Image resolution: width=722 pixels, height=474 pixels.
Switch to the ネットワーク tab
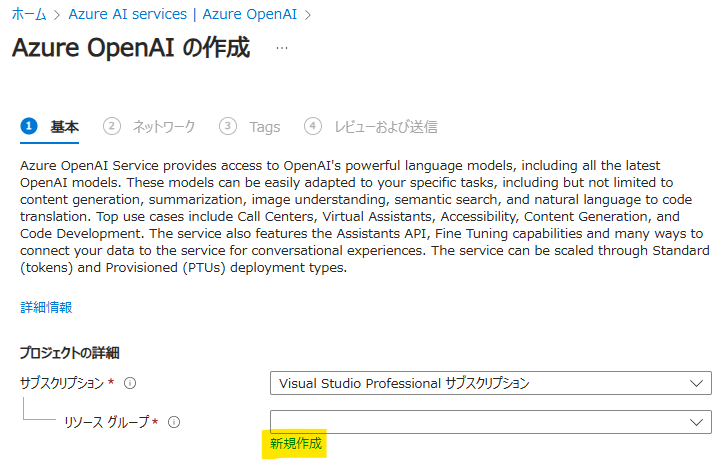[164, 127]
